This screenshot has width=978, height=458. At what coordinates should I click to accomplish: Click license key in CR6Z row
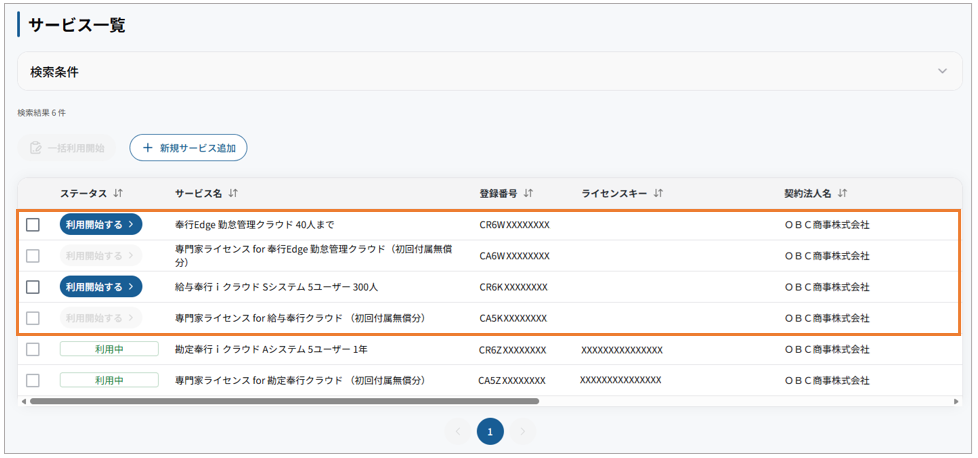tap(622, 349)
